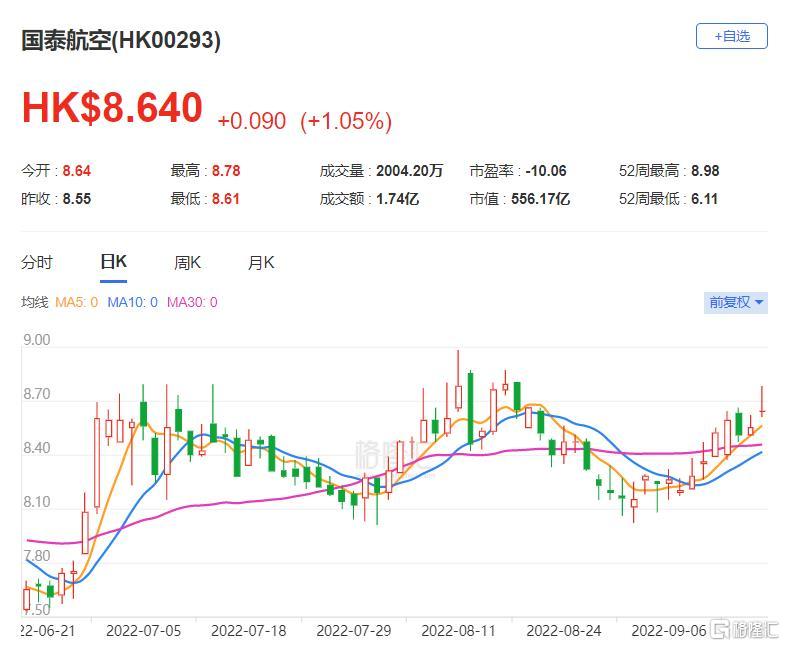Viewport: 785px width, 646px height.
Task: Switch to the 分时 tab
Action: 37,263
